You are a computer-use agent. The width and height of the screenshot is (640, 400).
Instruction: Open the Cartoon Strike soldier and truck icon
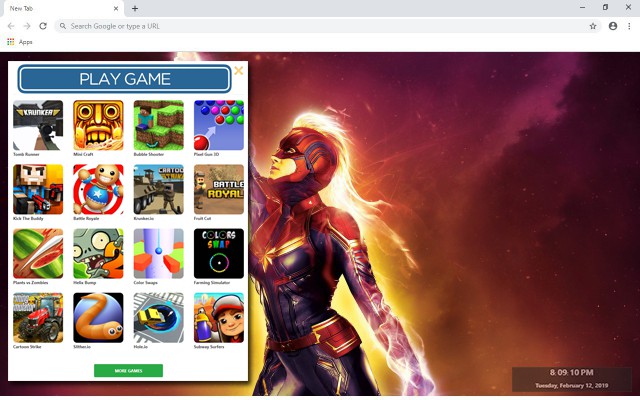pyautogui.click(x=159, y=189)
